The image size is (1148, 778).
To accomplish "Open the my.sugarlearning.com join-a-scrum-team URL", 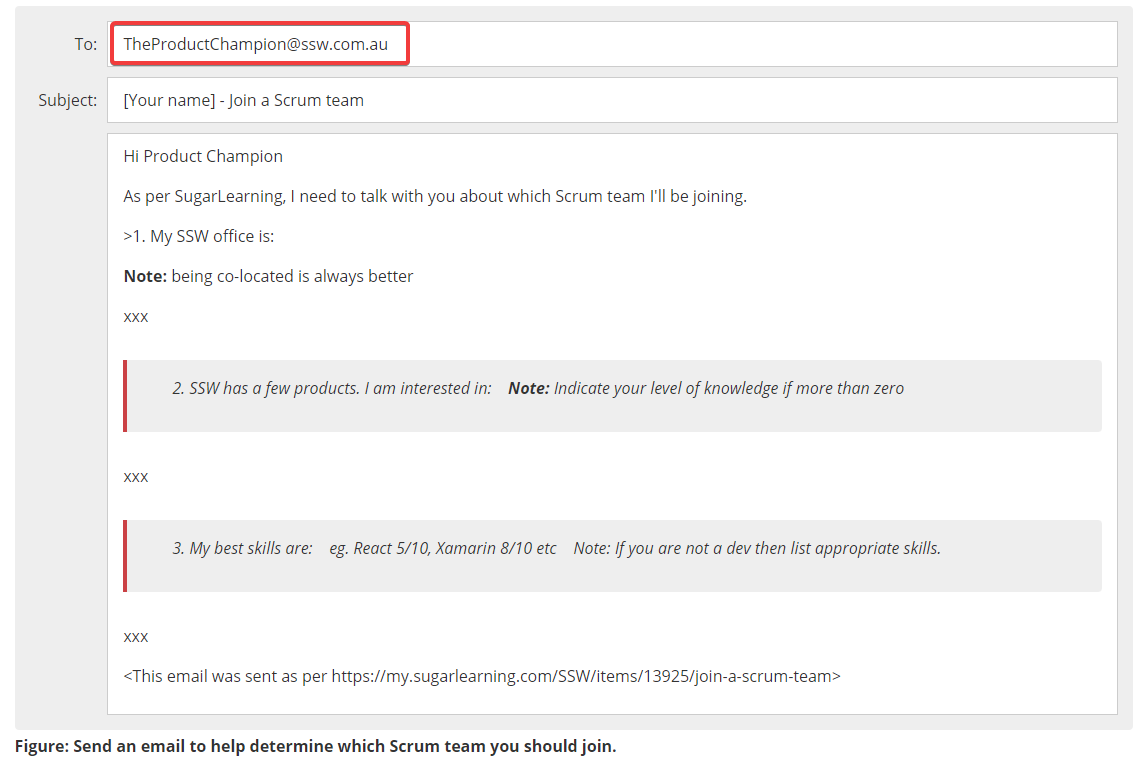I will tap(583, 676).
